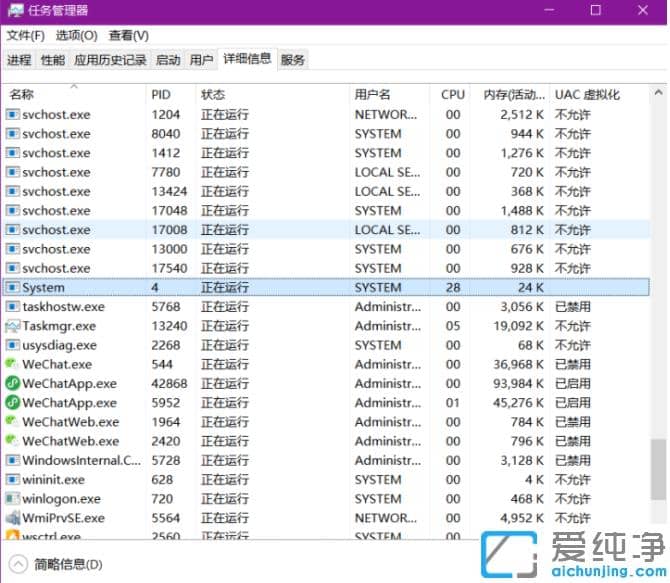Click PID 720 of winlogon.exe
This screenshot has height=583, width=670.
(162, 499)
